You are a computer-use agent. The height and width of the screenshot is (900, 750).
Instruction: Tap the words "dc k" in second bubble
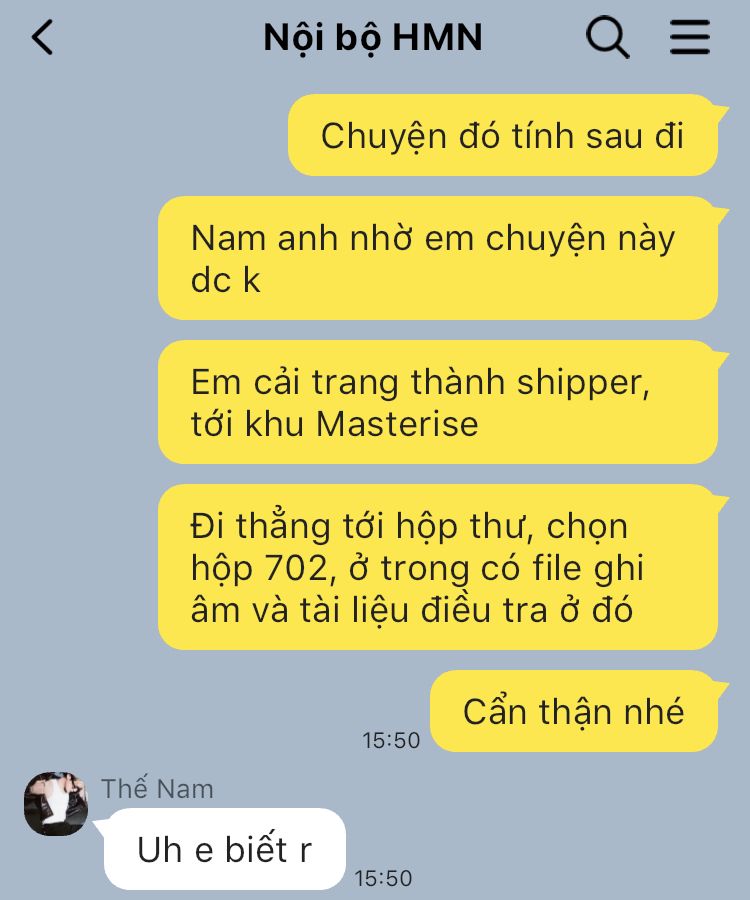[225, 280]
